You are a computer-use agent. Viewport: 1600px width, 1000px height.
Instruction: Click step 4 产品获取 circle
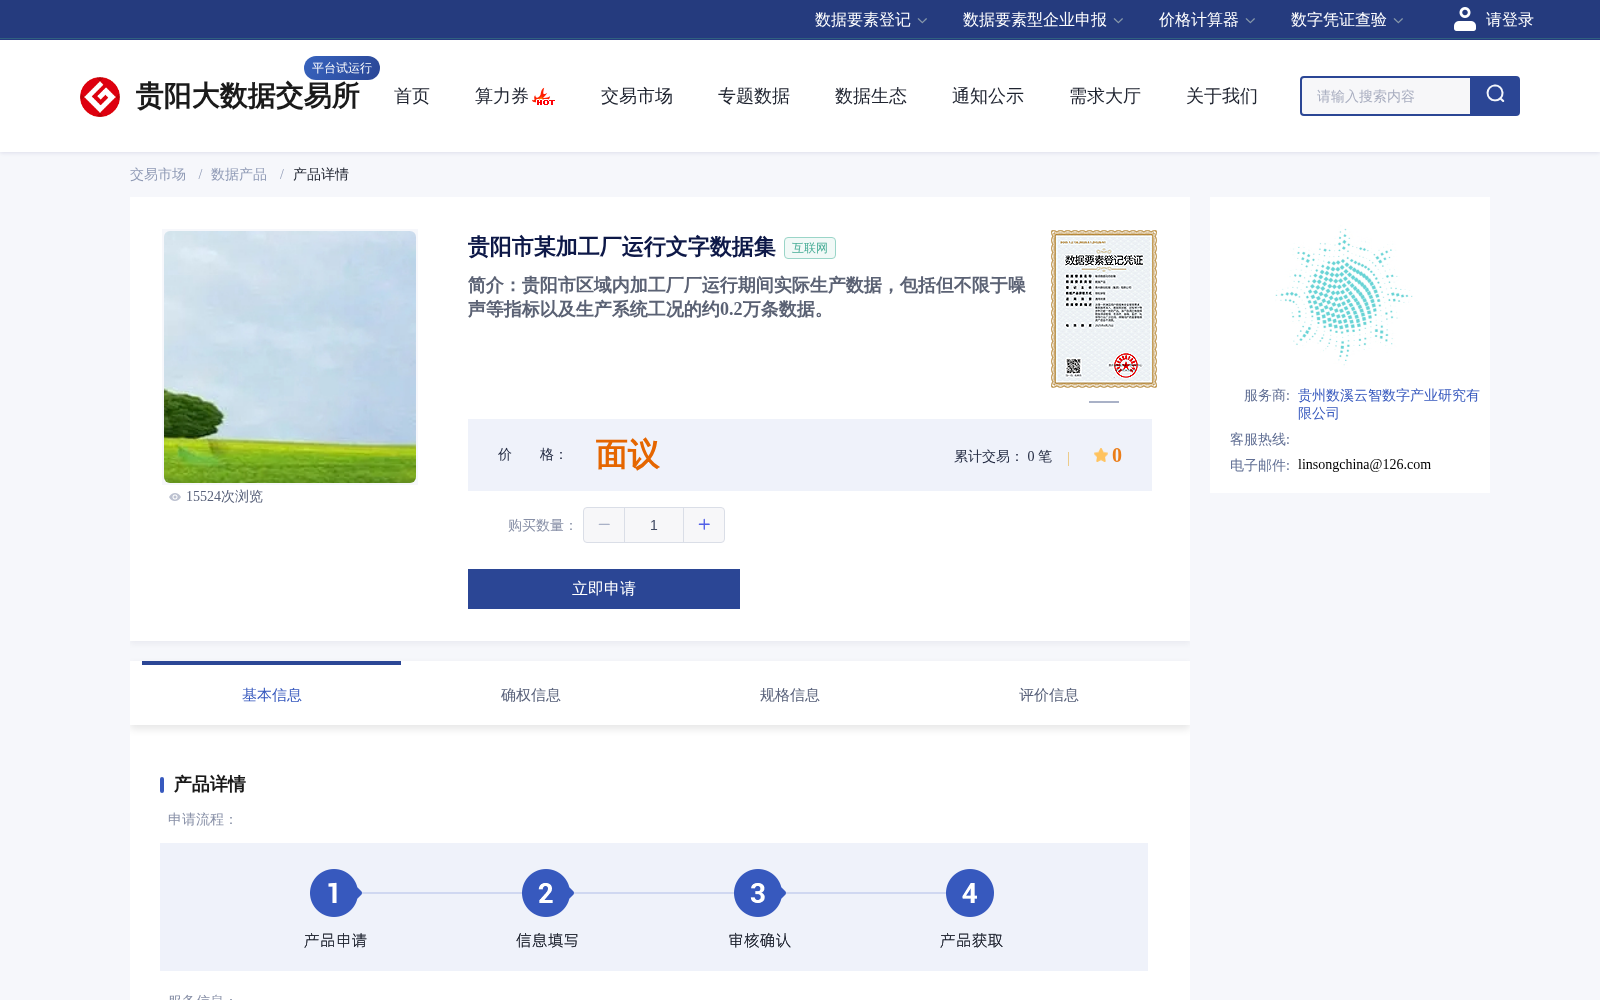[970, 893]
